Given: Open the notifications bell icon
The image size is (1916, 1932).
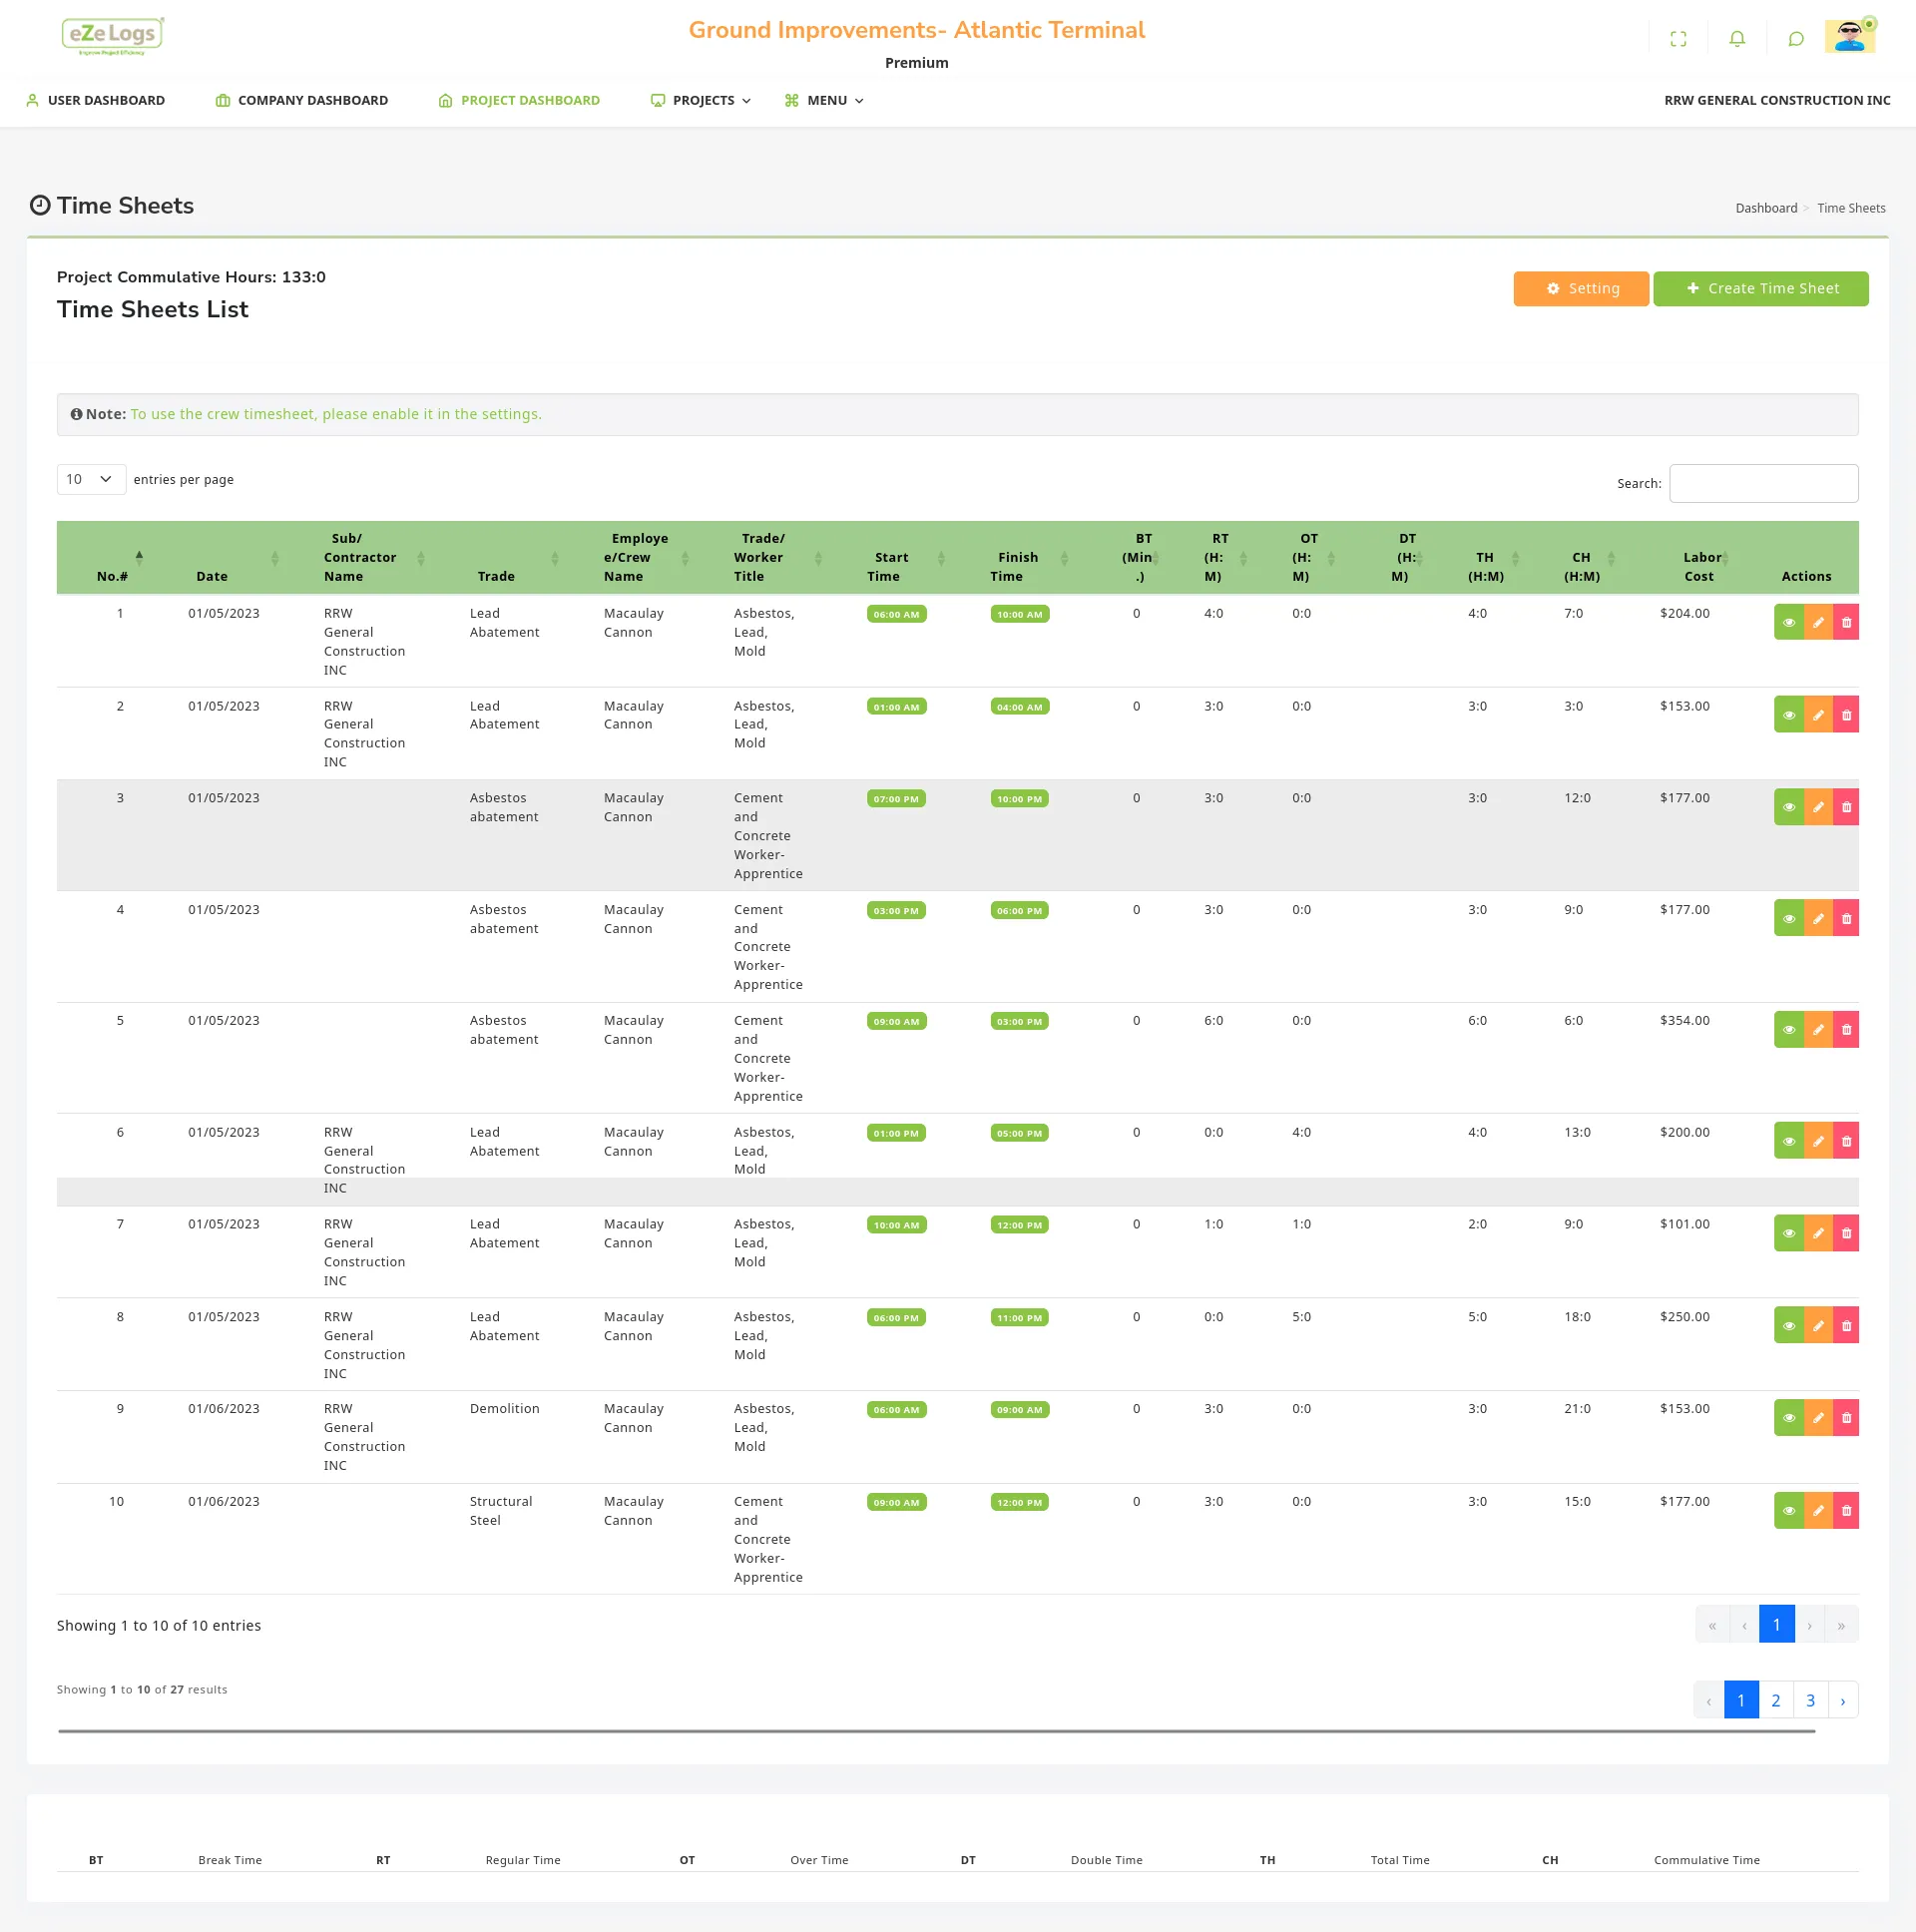Looking at the screenshot, I should click(1737, 39).
